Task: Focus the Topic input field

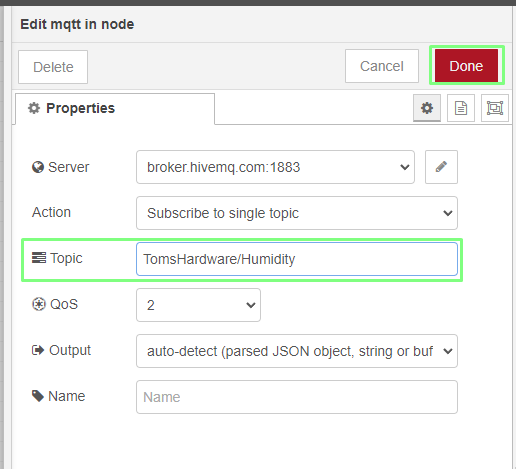Action: pyautogui.click(x=297, y=259)
